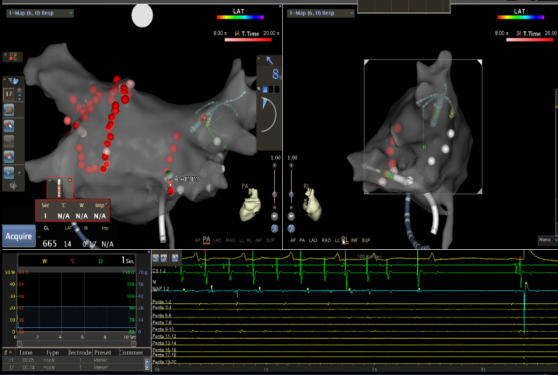This screenshot has width=558, height=375.
Task: Click the first icon in ECG signal toolbar
Action: (x=156, y=258)
